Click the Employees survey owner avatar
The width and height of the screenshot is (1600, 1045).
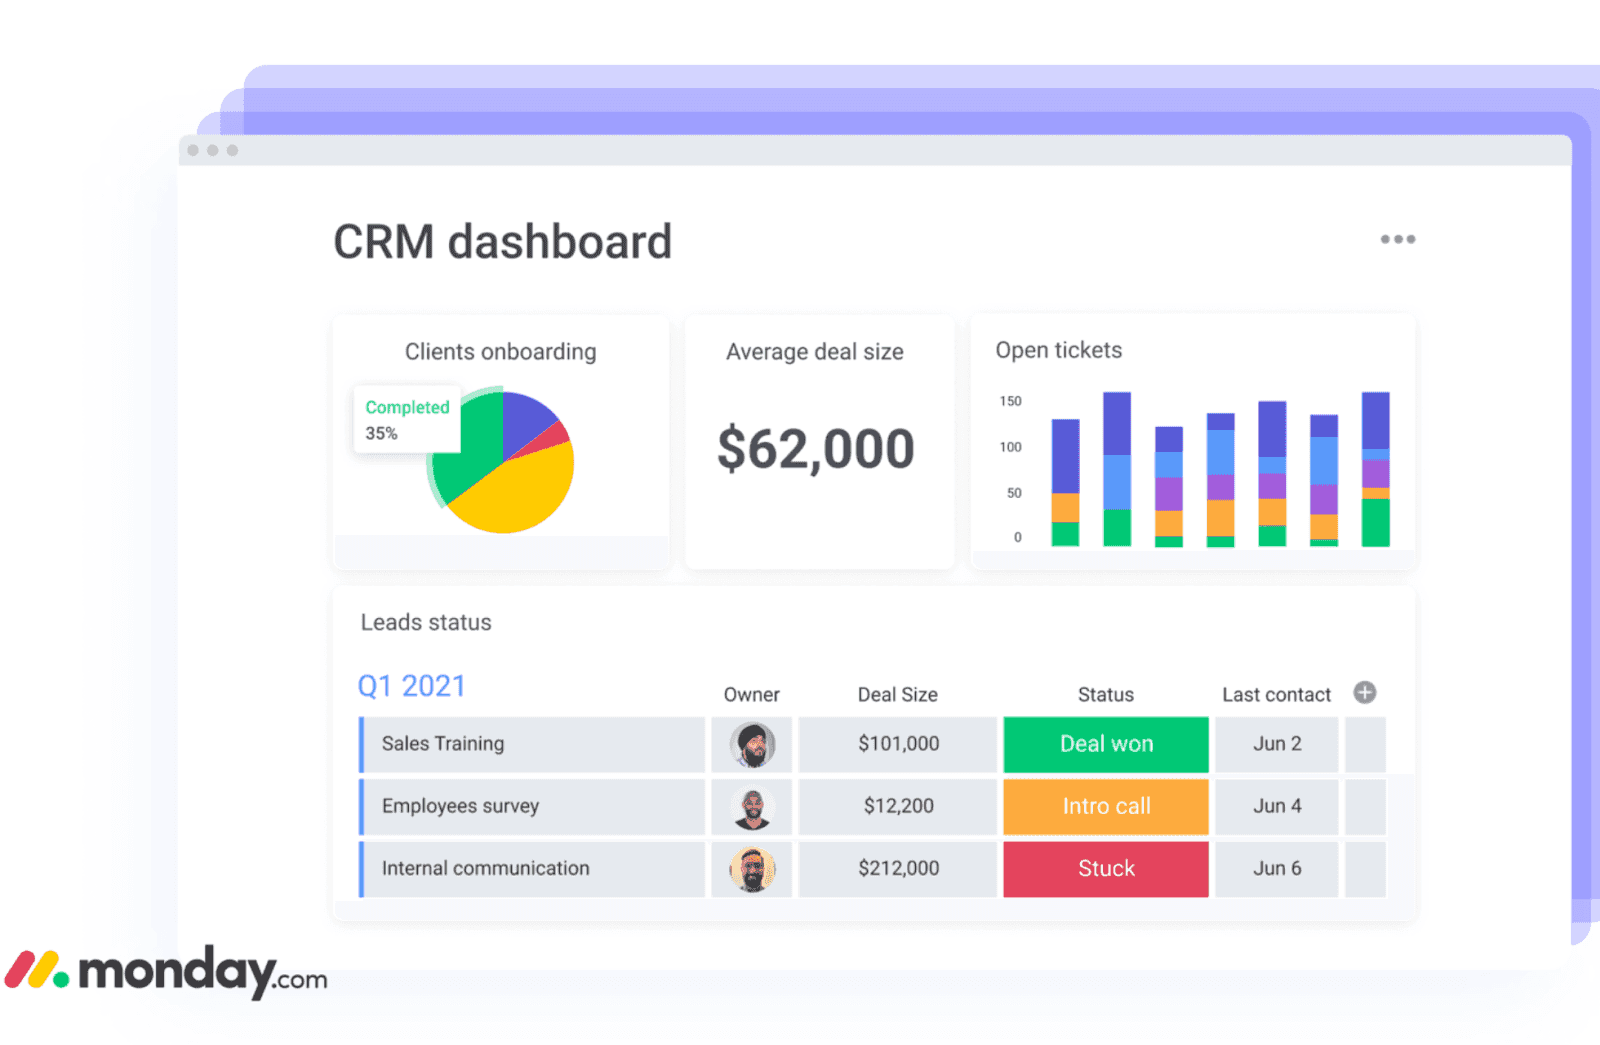(752, 806)
